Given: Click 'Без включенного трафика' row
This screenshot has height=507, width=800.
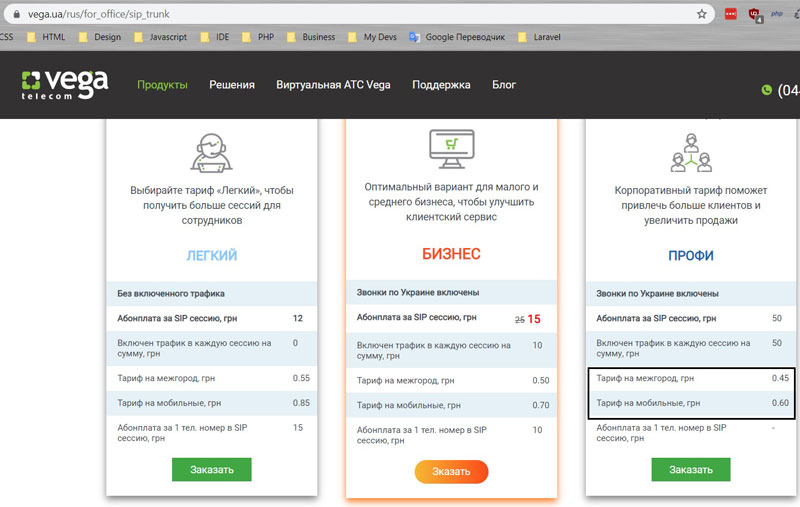Looking at the screenshot, I should pyautogui.click(x=211, y=293).
